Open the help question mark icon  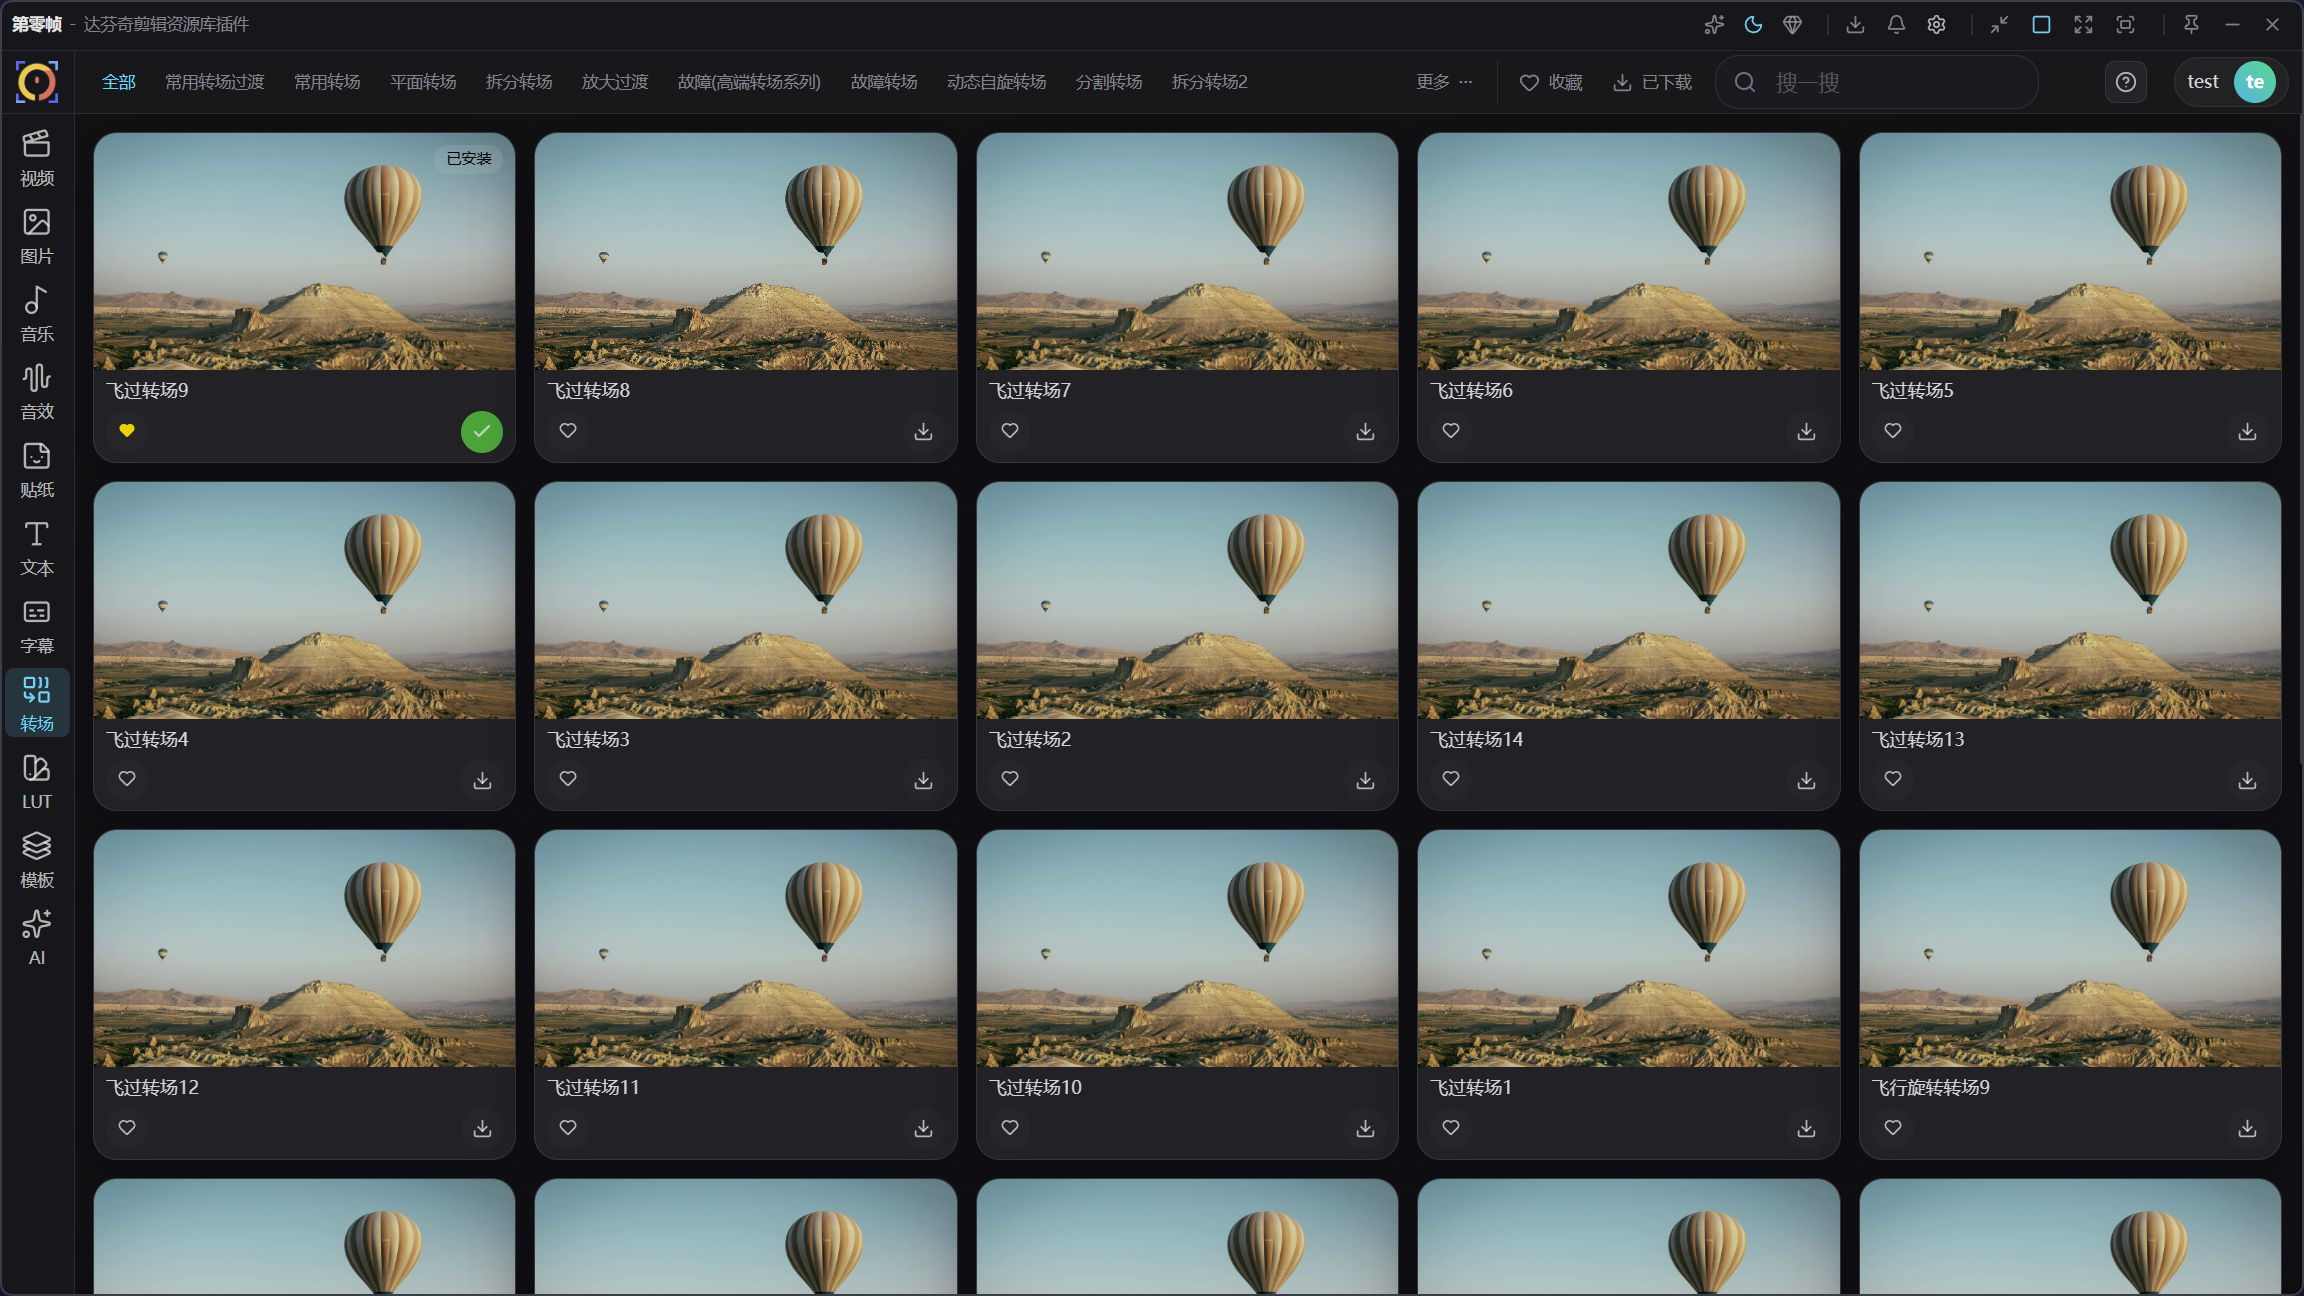pos(2126,82)
